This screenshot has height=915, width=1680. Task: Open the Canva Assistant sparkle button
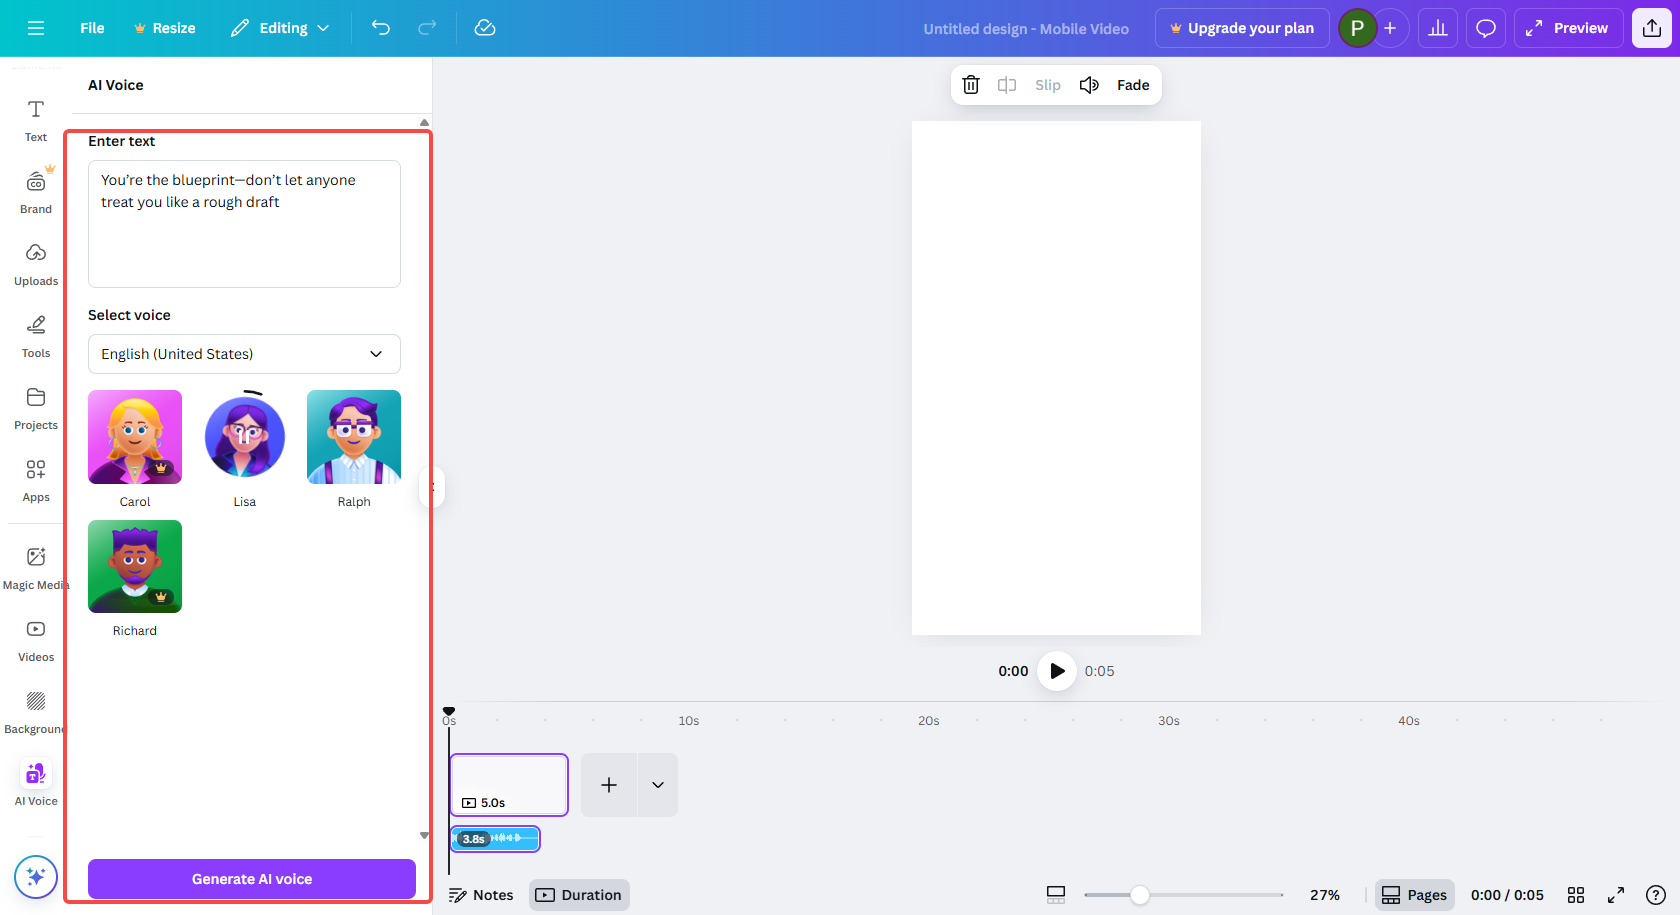(35, 877)
